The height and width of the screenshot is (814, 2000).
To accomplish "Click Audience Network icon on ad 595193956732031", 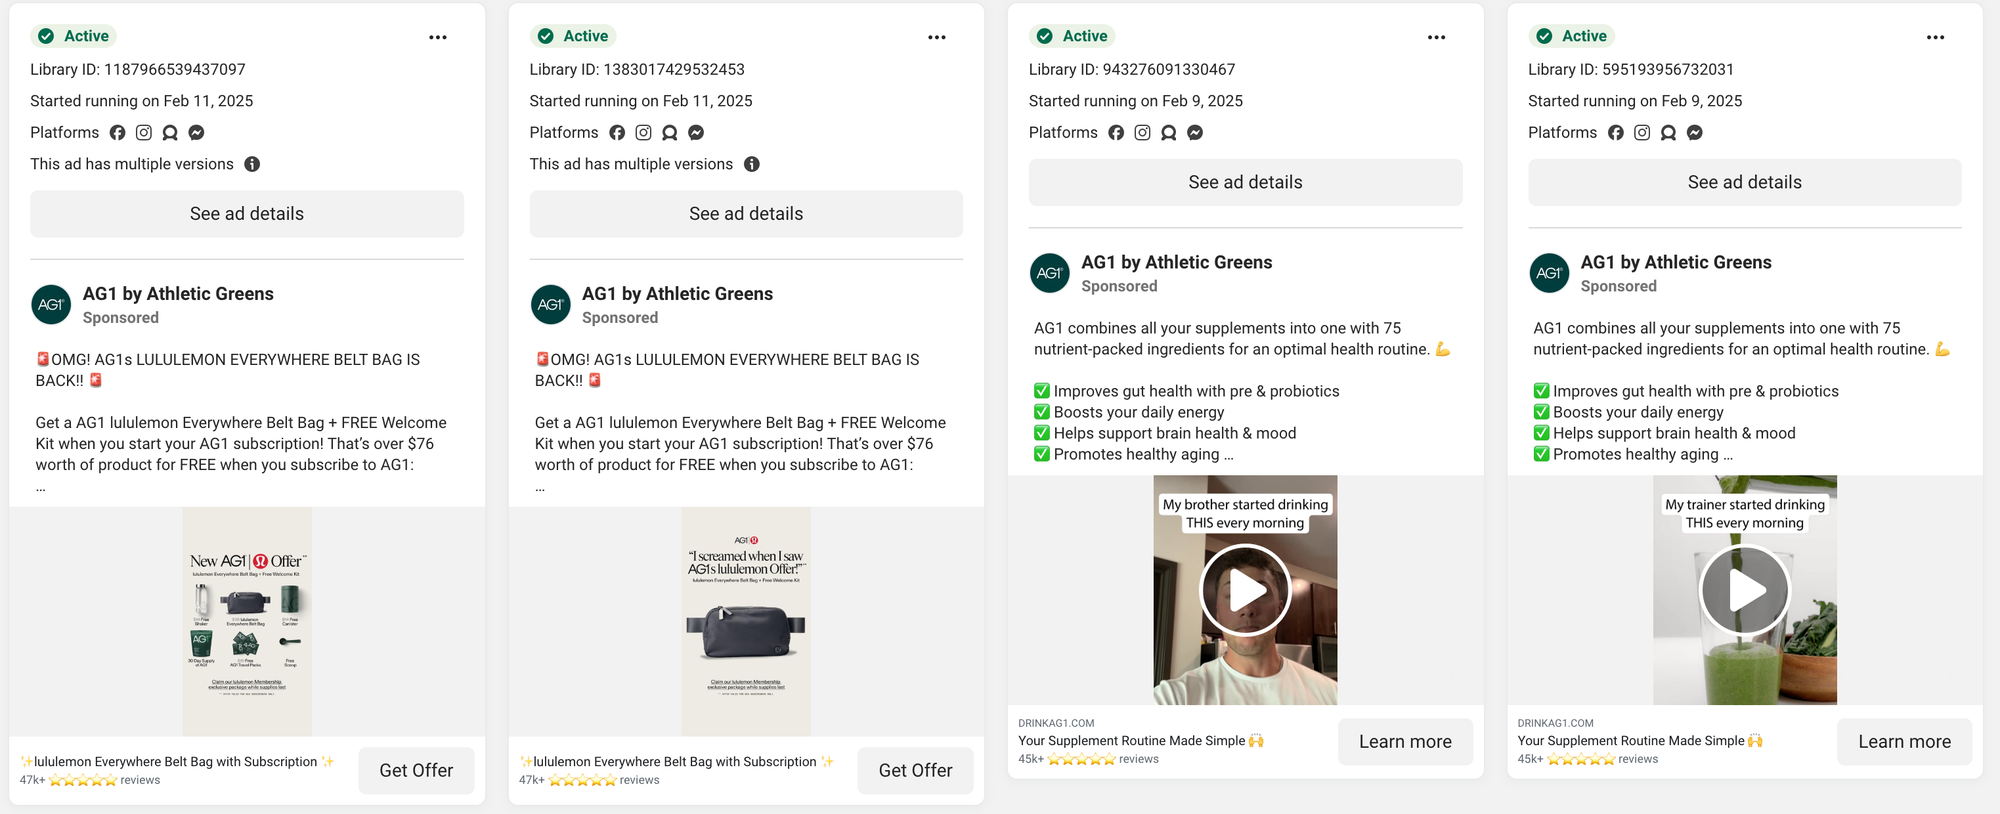I will coord(1668,132).
